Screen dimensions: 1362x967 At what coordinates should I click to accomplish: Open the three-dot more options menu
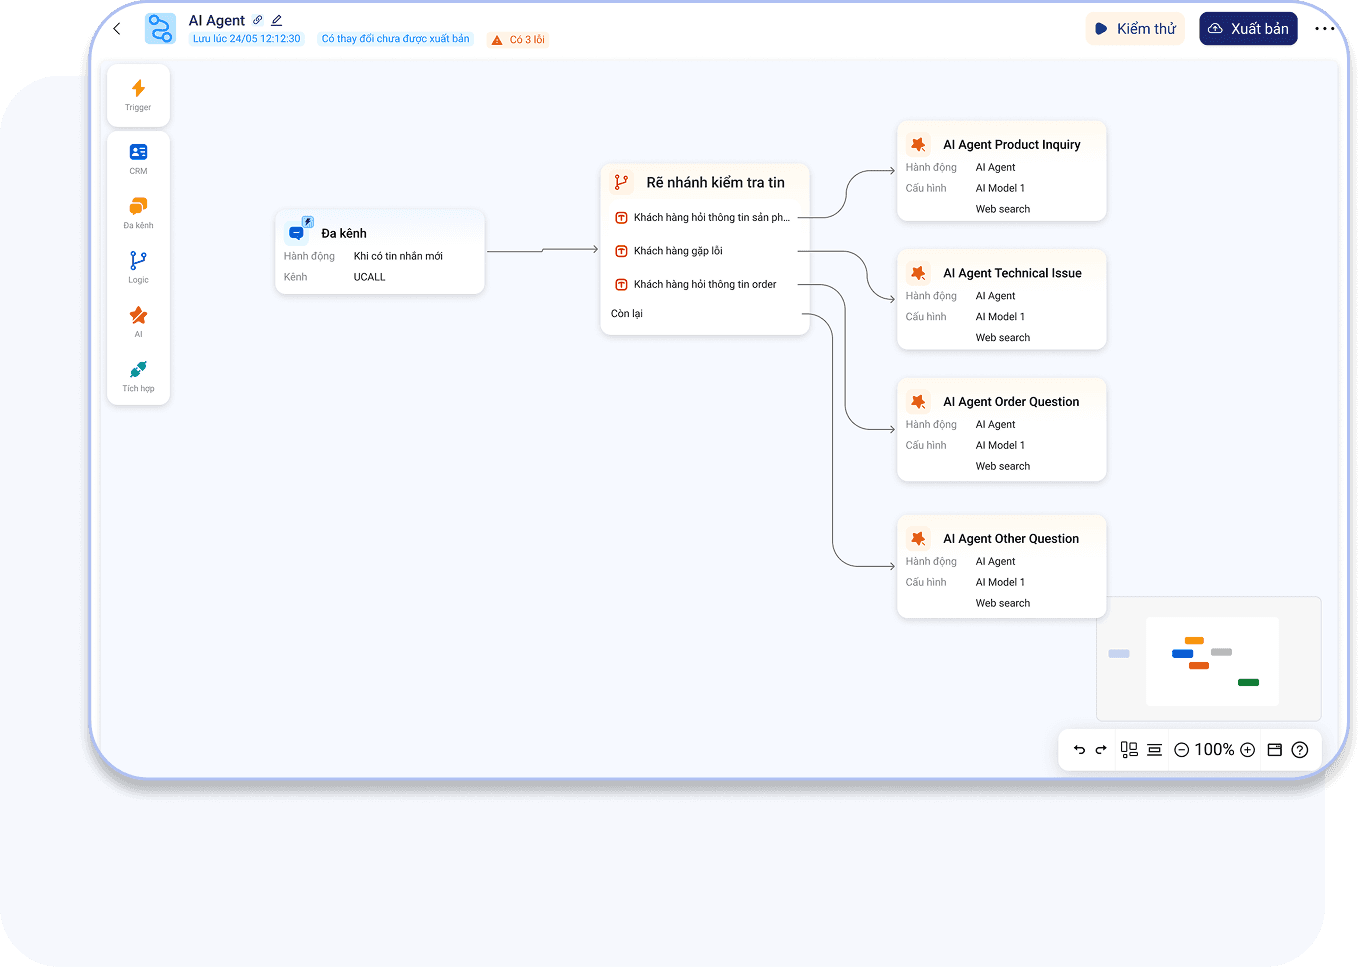[x=1324, y=29]
